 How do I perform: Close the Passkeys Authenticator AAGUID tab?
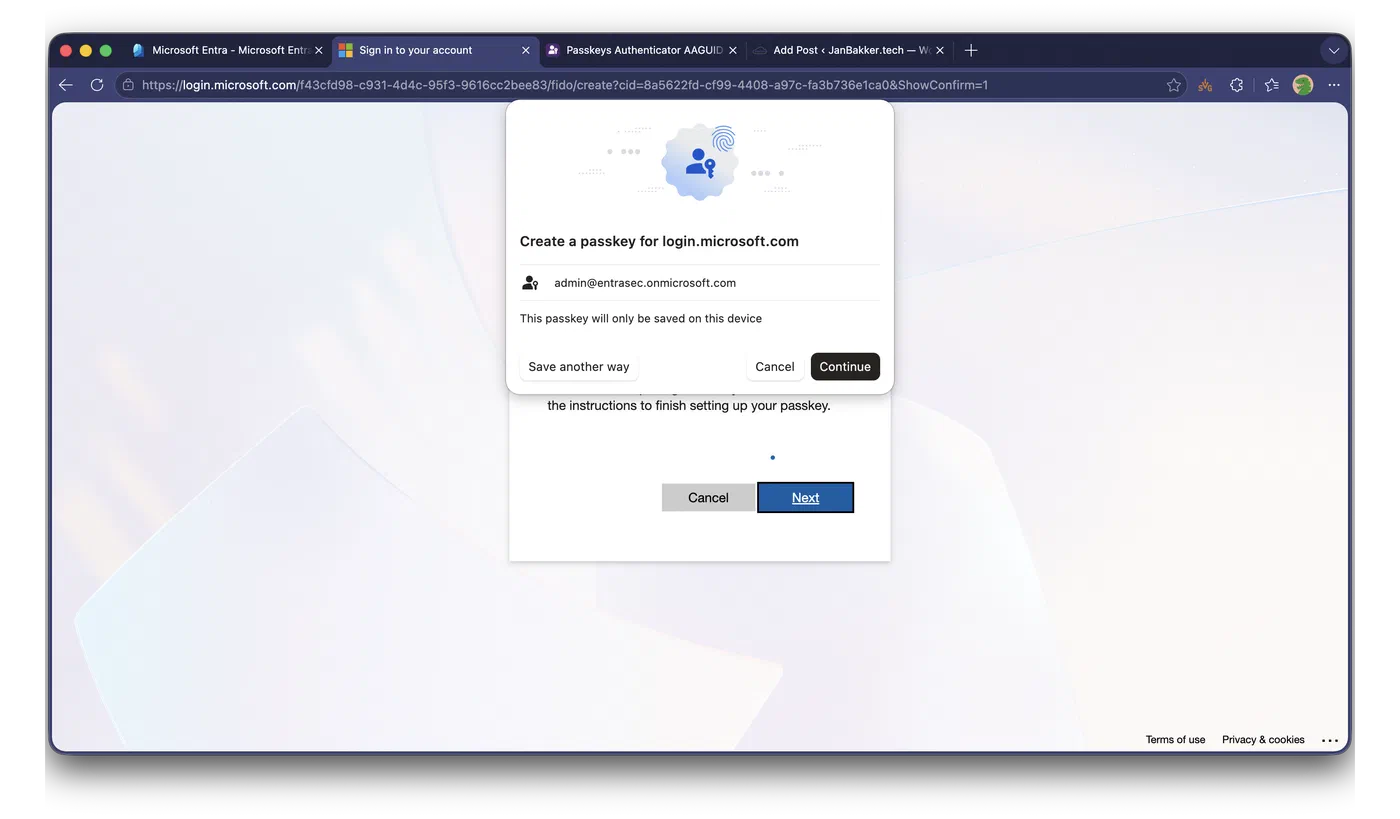[x=733, y=50]
